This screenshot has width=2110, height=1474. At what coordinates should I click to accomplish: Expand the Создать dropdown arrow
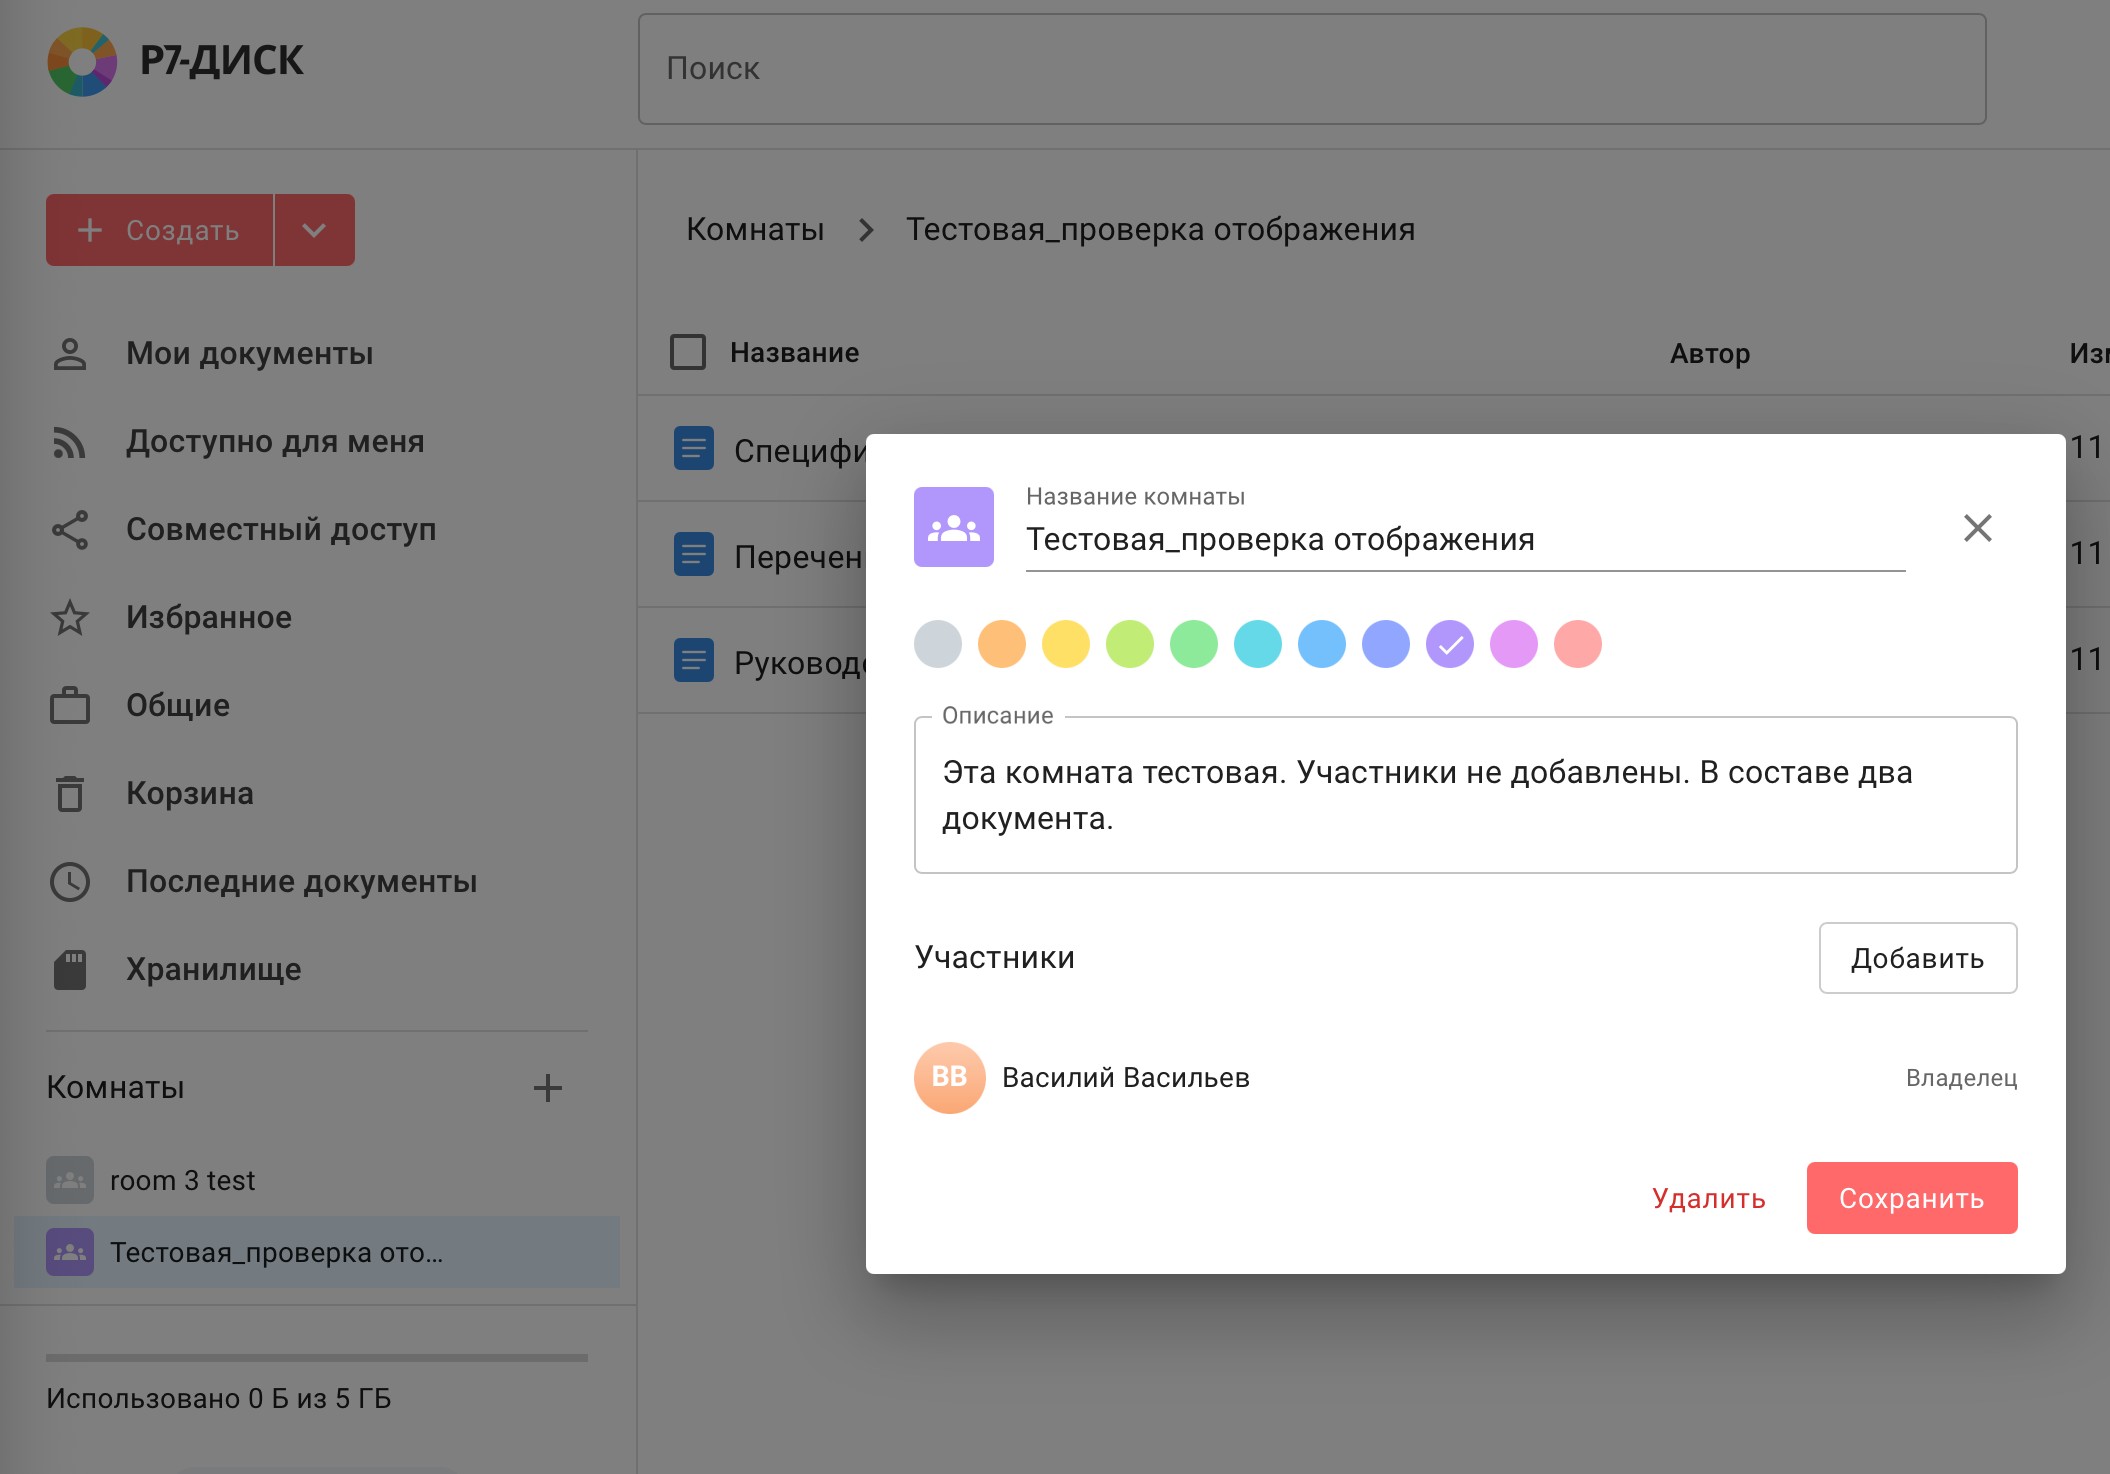[x=314, y=230]
